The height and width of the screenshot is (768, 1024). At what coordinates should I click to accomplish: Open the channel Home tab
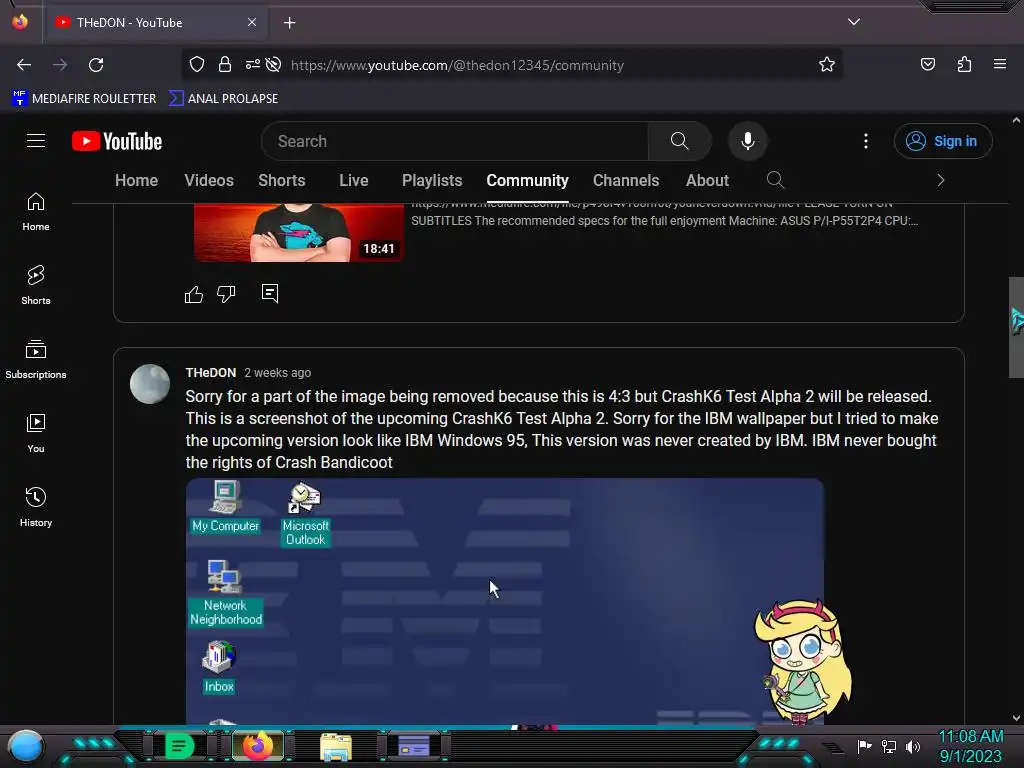[x=136, y=181]
